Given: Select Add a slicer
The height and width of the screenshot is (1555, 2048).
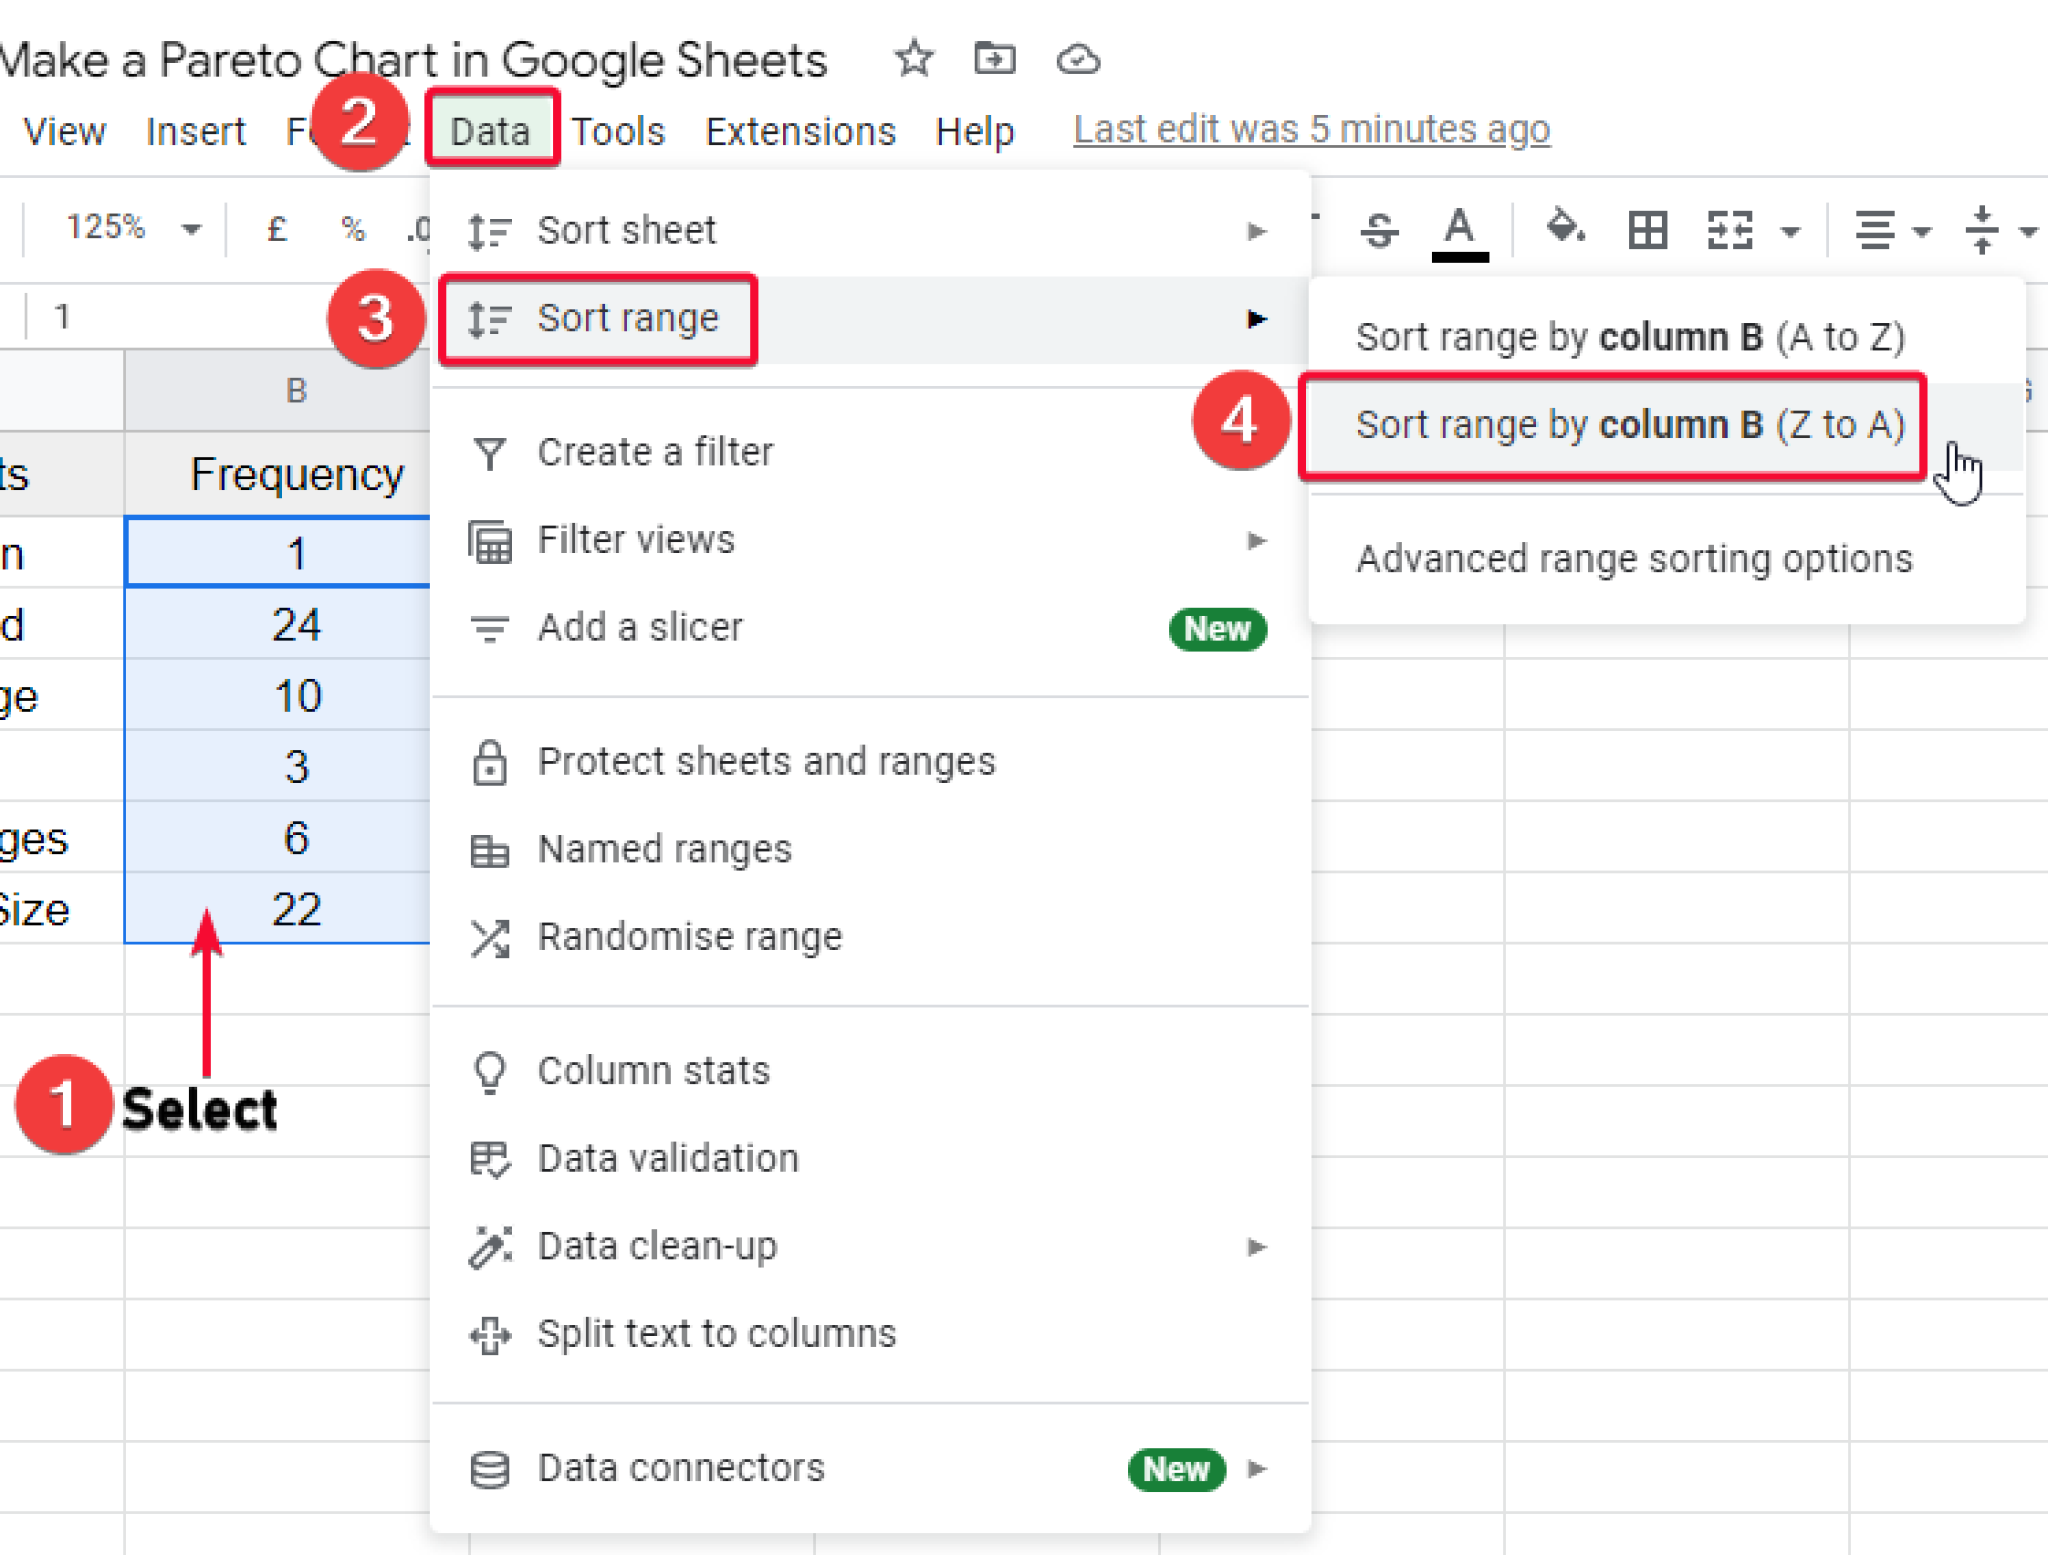Looking at the screenshot, I should point(870,628).
